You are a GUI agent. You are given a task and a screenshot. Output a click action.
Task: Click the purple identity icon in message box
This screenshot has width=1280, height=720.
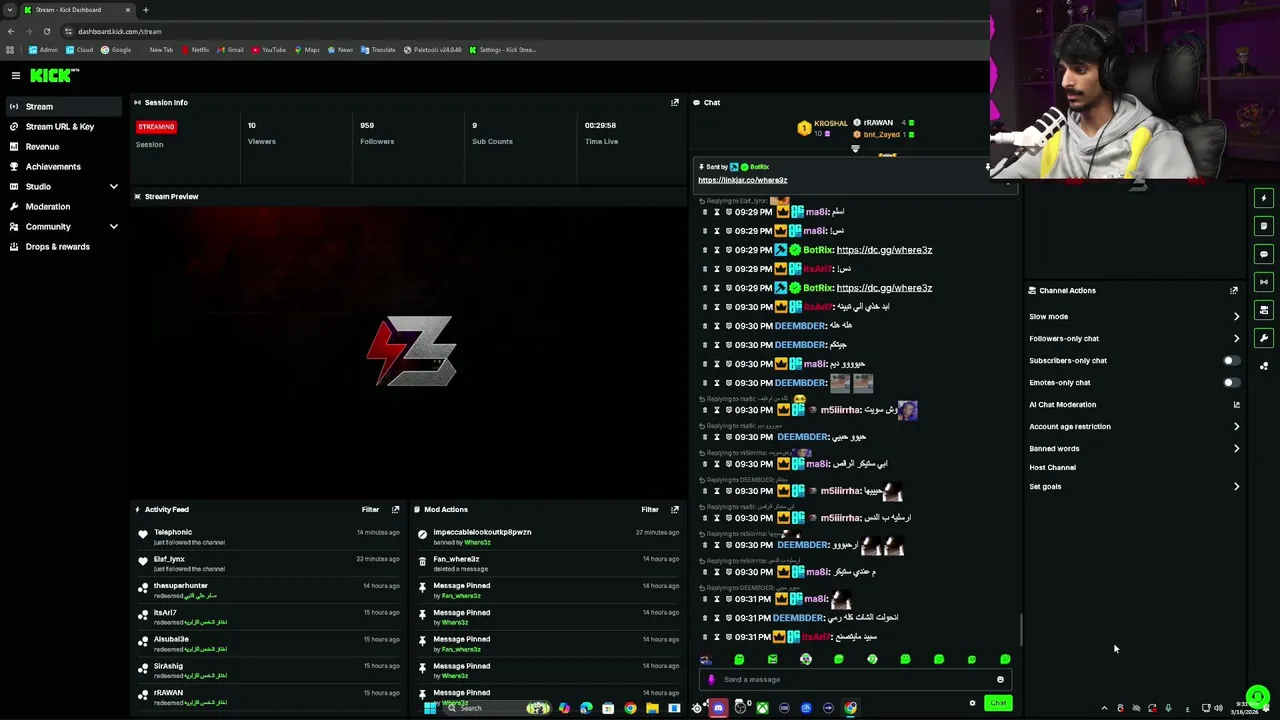712,680
